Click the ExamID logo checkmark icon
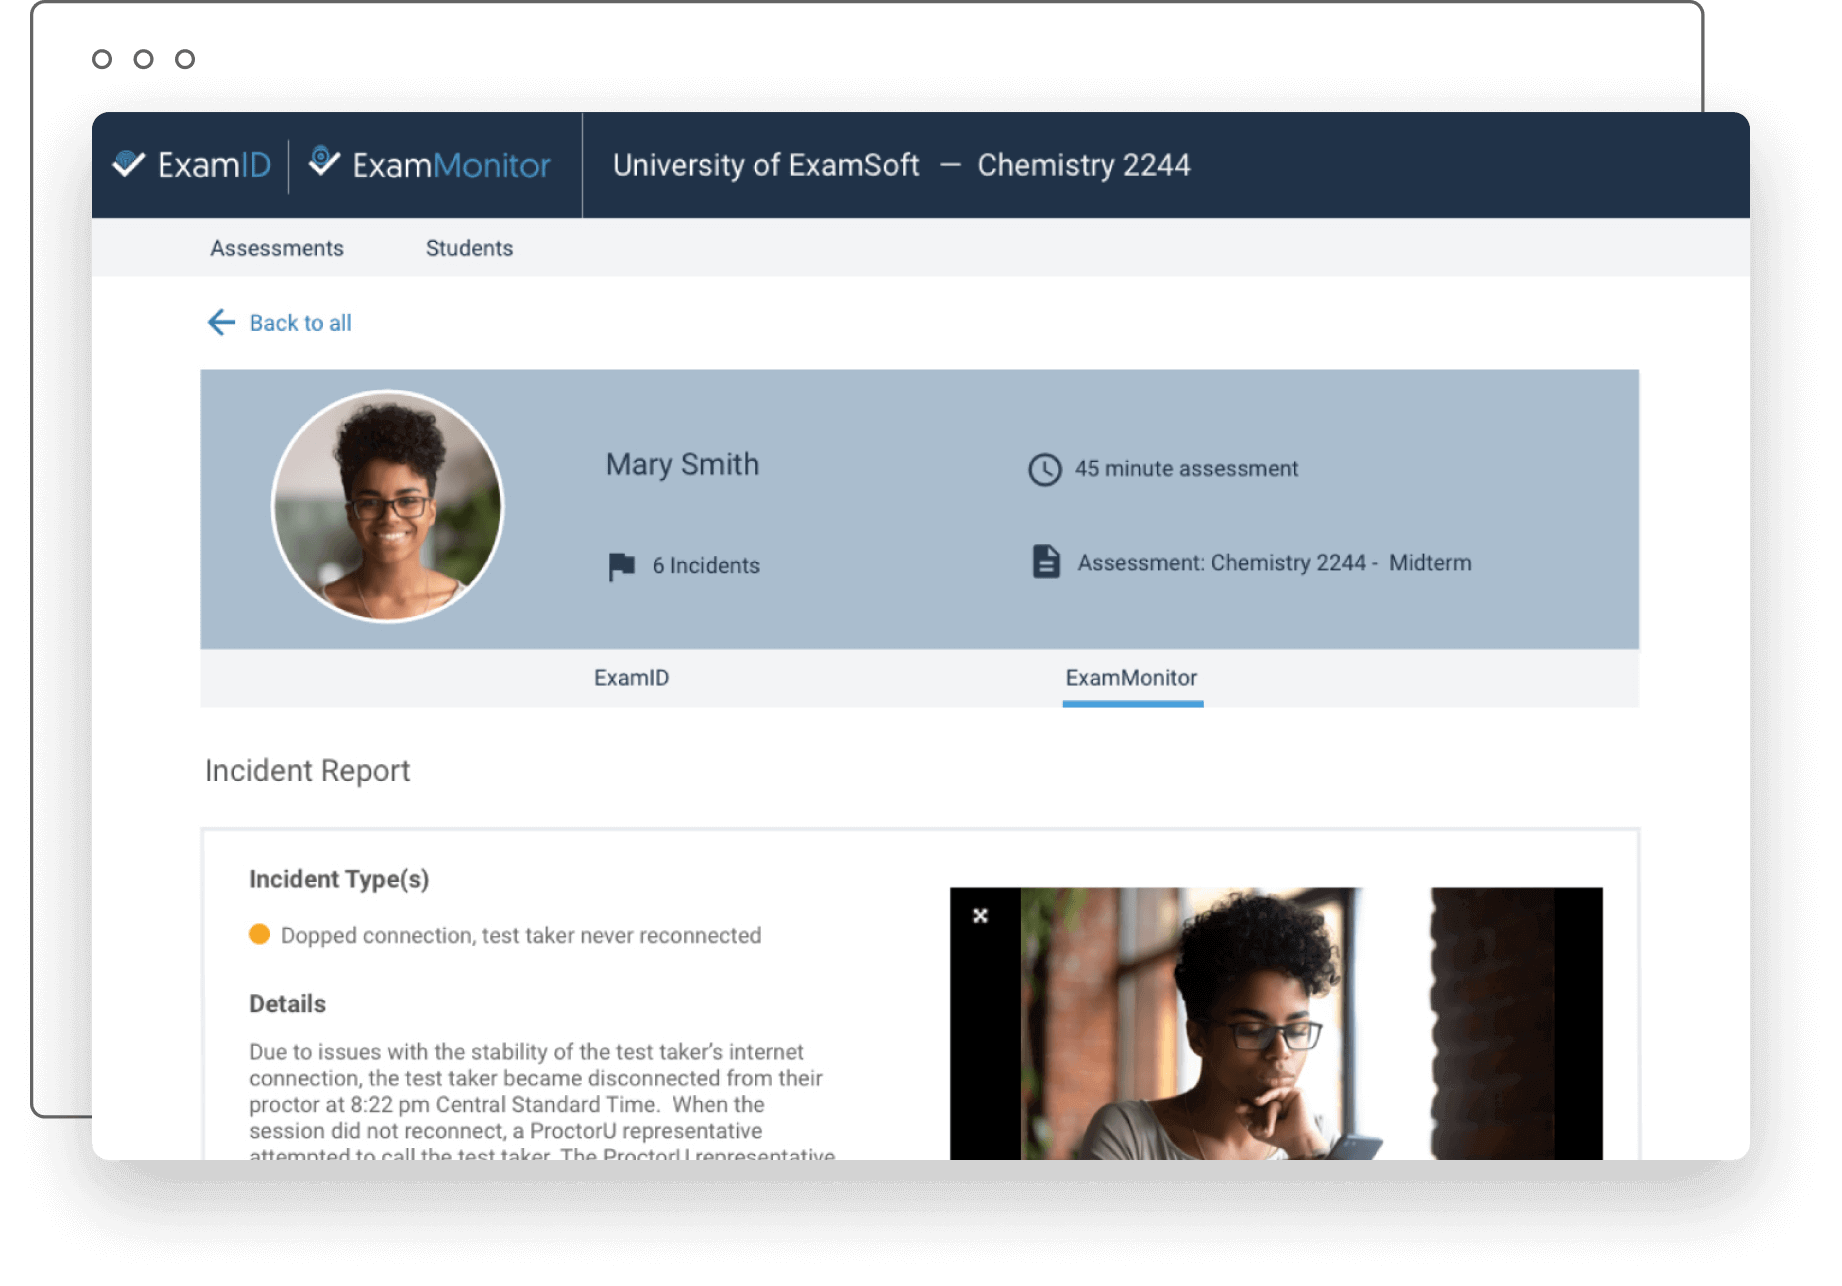Image resolution: width=1842 pixels, height=1286 pixels. (x=128, y=164)
